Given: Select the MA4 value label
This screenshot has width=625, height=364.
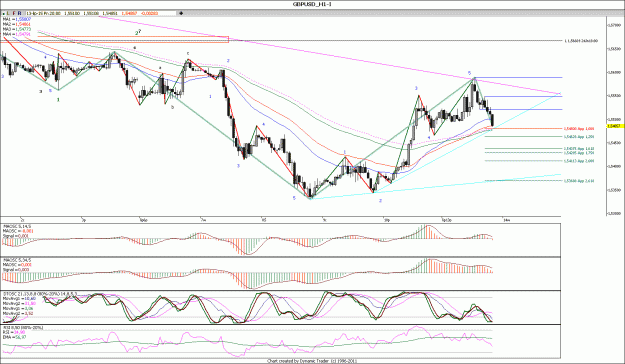Looking at the screenshot, I should (16, 34).
